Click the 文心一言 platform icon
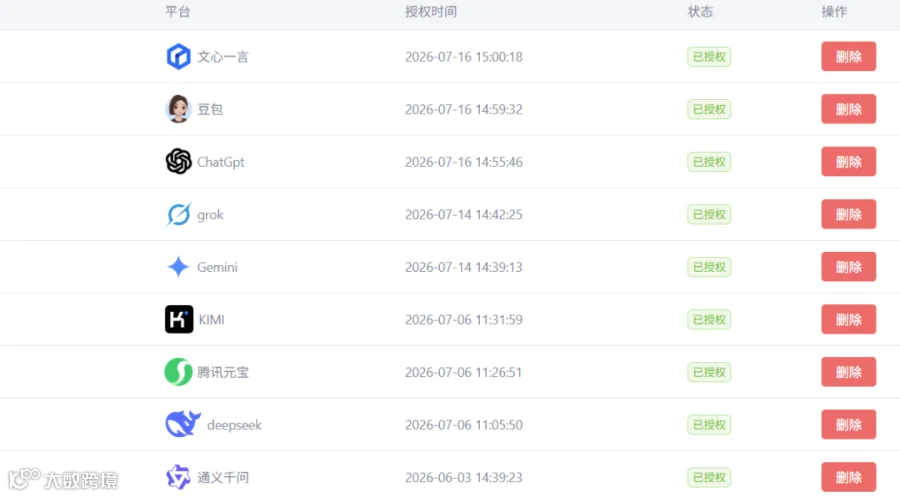The width and height of the screenshot is (900, 497). click(179, 57)
